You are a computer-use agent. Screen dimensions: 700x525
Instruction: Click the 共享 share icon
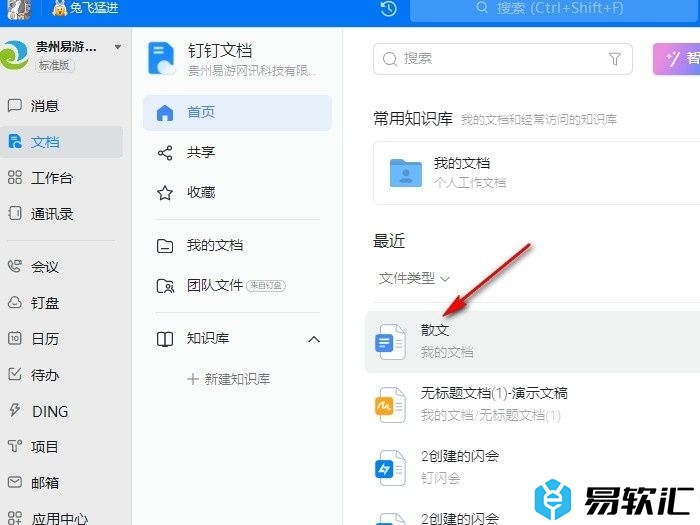coord(165,153)
